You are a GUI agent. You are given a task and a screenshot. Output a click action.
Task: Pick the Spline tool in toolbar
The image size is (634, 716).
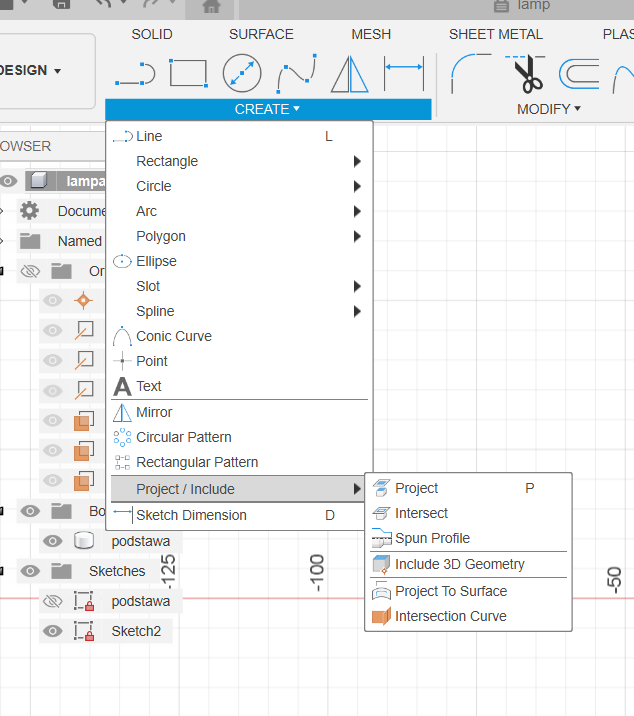296,73
